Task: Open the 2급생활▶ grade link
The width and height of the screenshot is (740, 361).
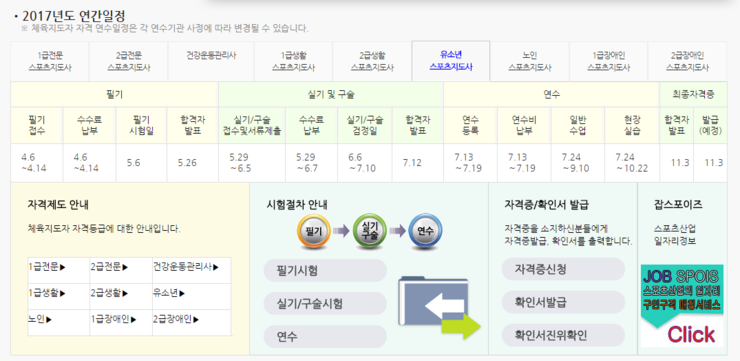Action: point(109,293)
